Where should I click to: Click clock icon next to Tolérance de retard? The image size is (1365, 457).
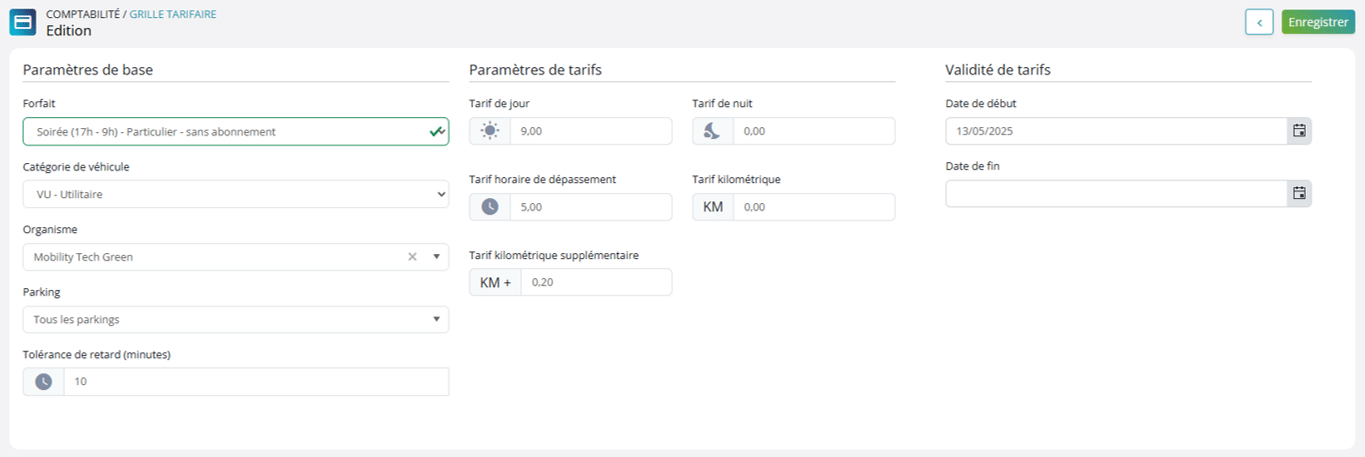(43, 382)
